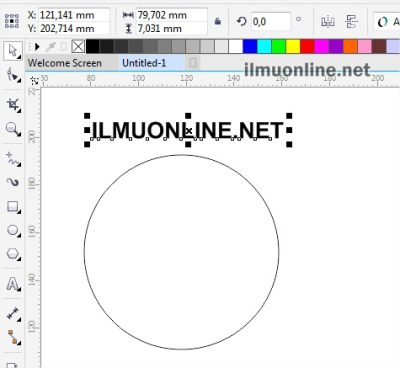Click the Mirror horizontally button
The height and width of the screenshot is (368, 400).
[x=328, y=22]
